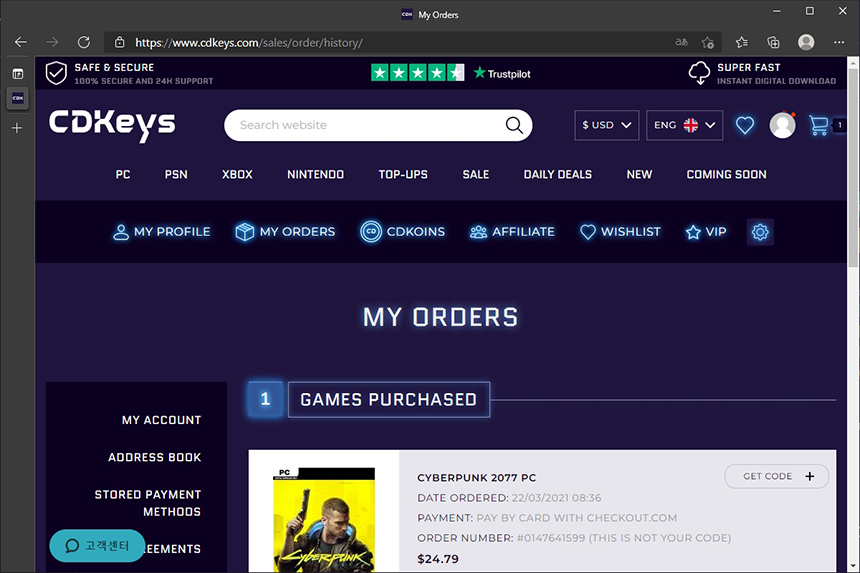Open the favorites list
This screenshot has height=573, width=860.
point(742,42)
